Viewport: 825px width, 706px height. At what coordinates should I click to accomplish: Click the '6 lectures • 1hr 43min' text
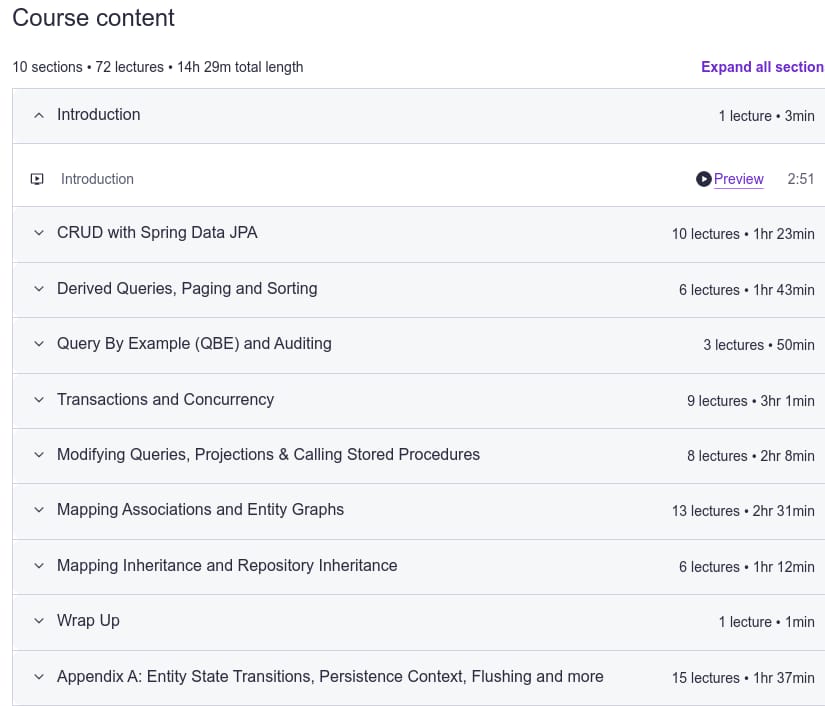(x=747, y=290)
